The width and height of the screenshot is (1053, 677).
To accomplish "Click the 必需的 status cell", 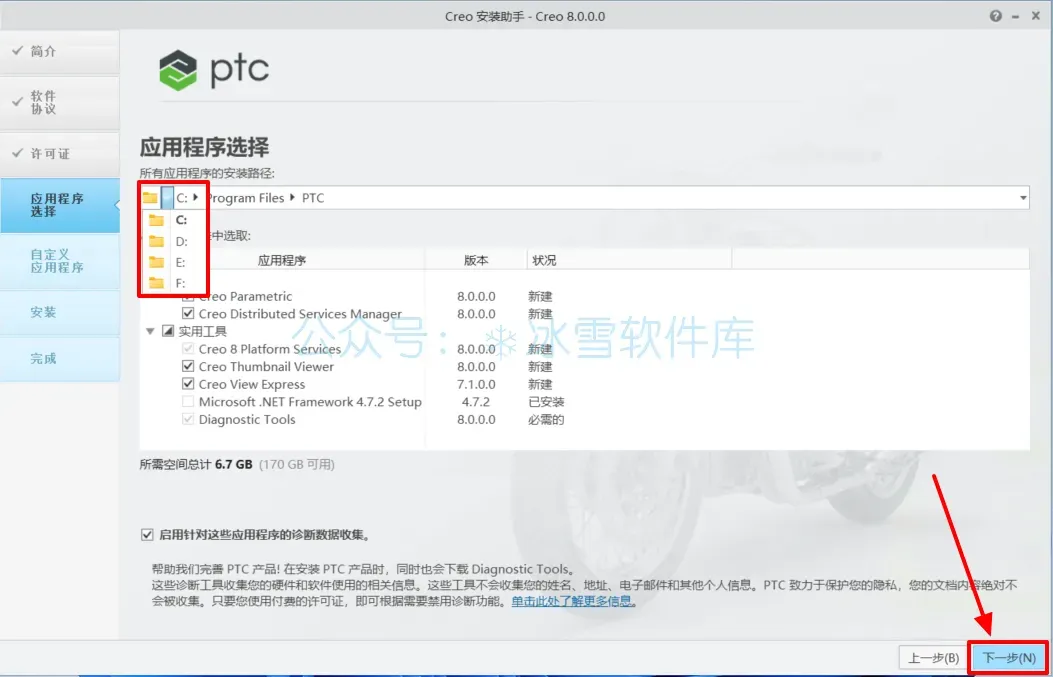I will tap(546, 419).
